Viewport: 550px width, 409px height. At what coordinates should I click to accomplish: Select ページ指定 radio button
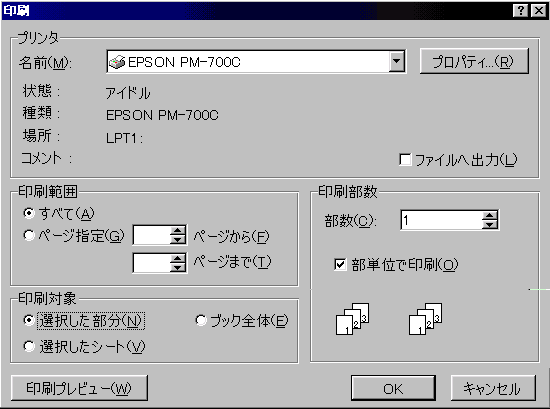pyautogui.click(x=29, y=235)
